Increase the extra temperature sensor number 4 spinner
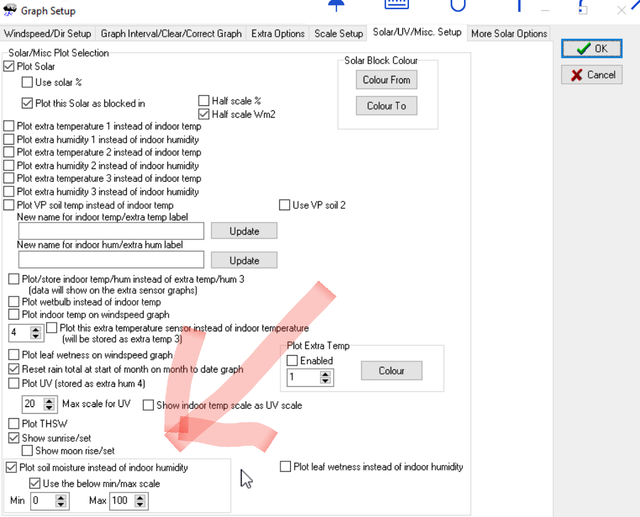Image resolution: width=640 pixels, height=517 pixels. (x=36, y=329)
